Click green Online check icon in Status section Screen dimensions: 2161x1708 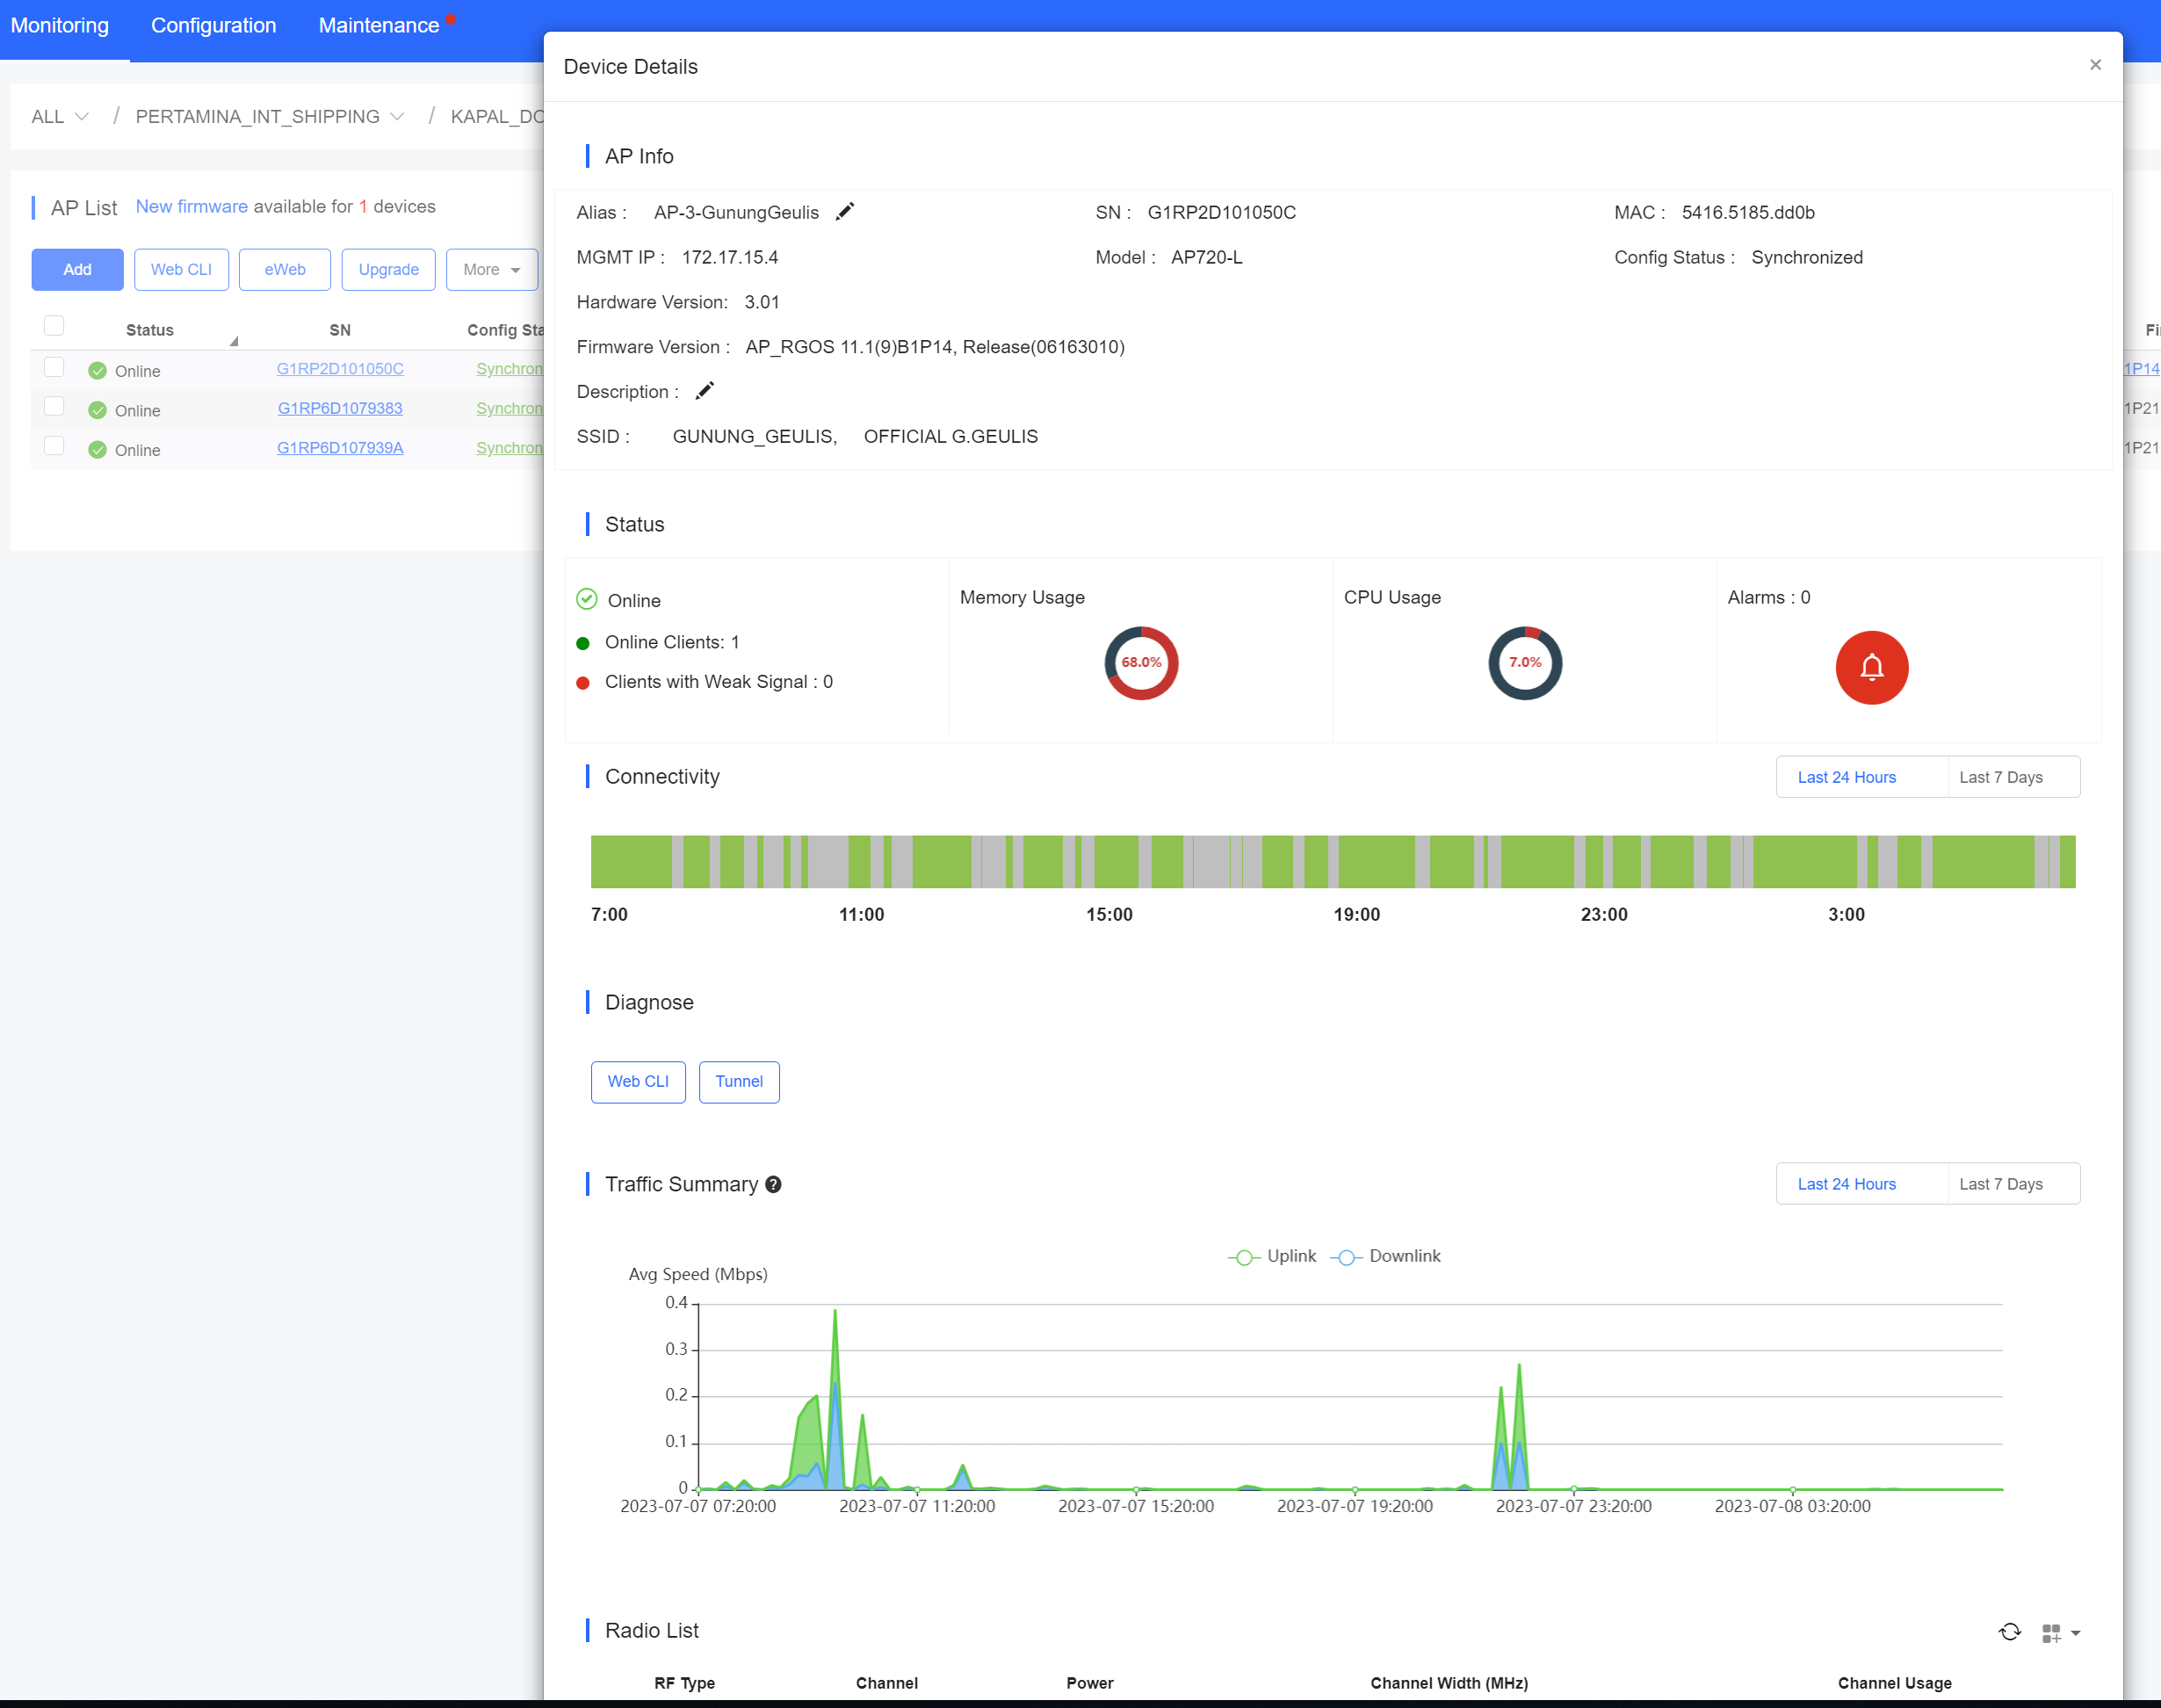point(587,599)
